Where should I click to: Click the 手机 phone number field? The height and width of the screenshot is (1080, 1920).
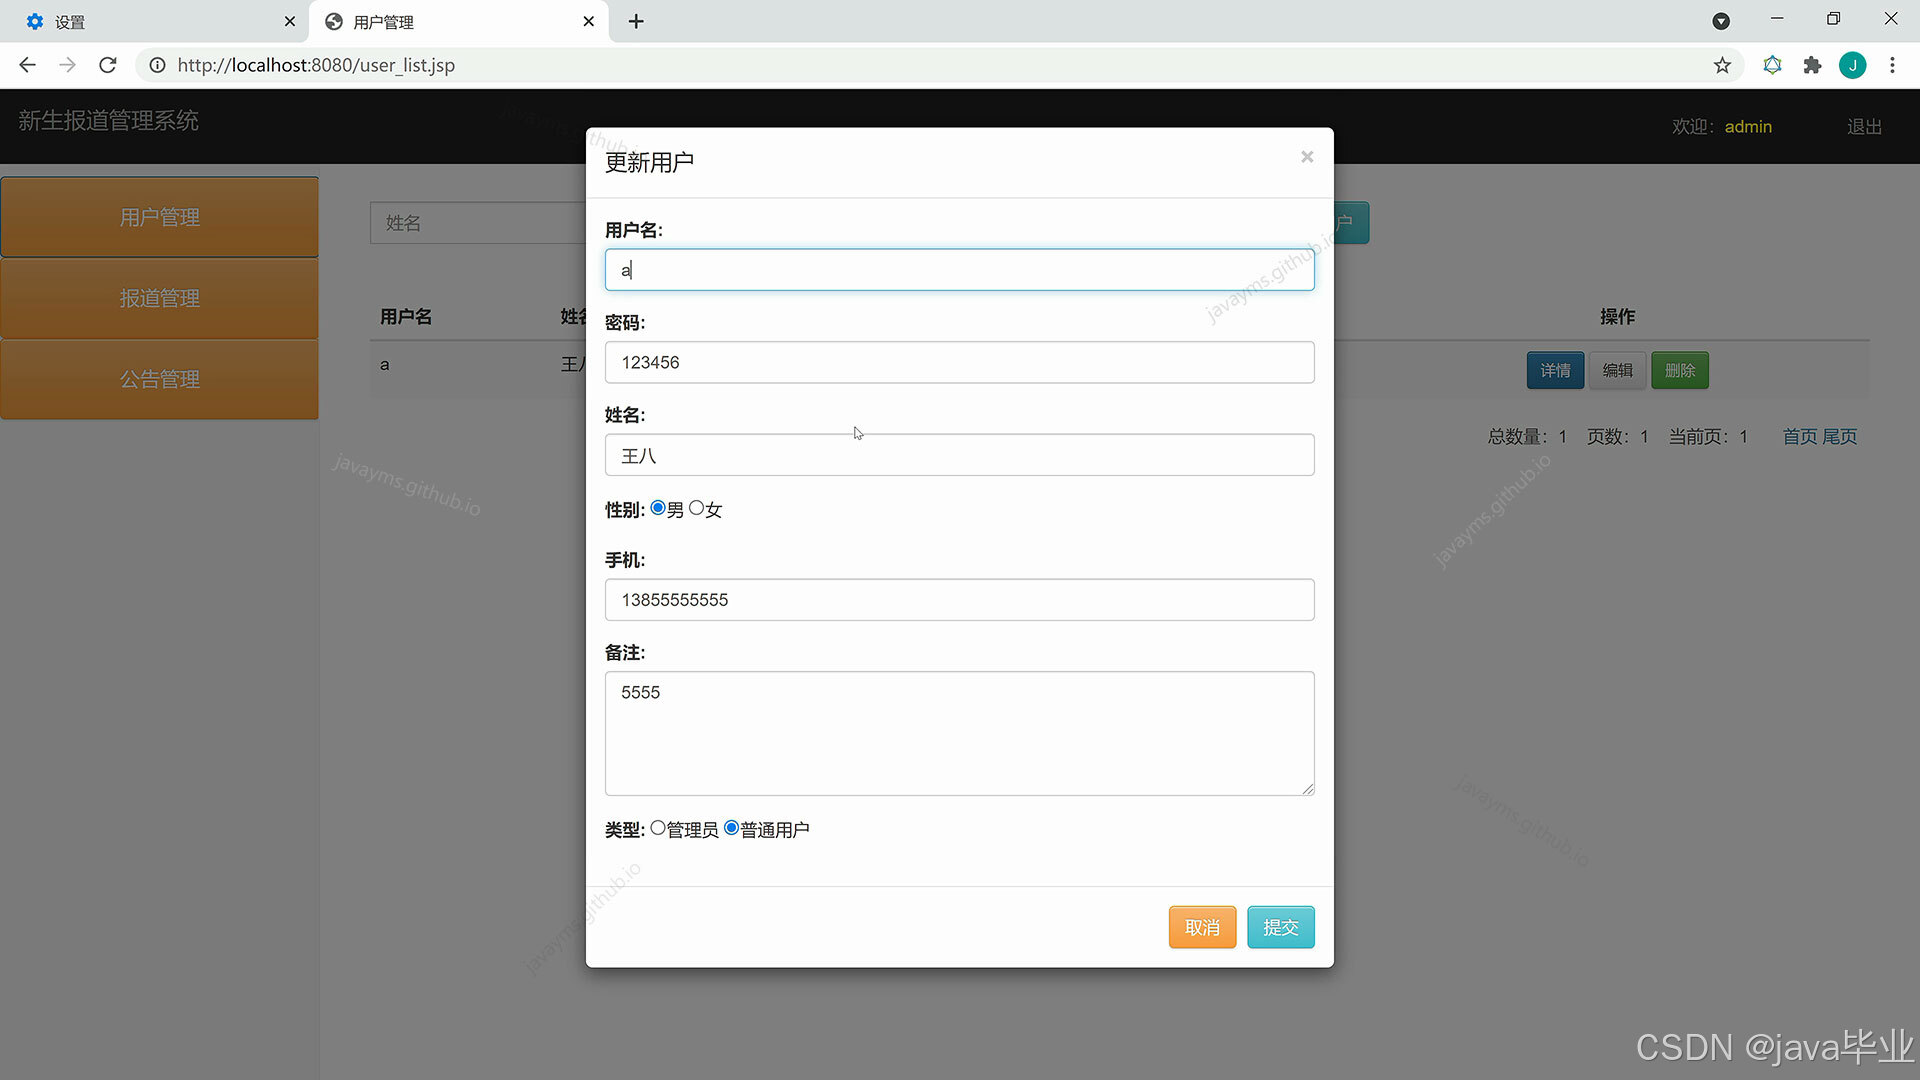click(959, 600)
